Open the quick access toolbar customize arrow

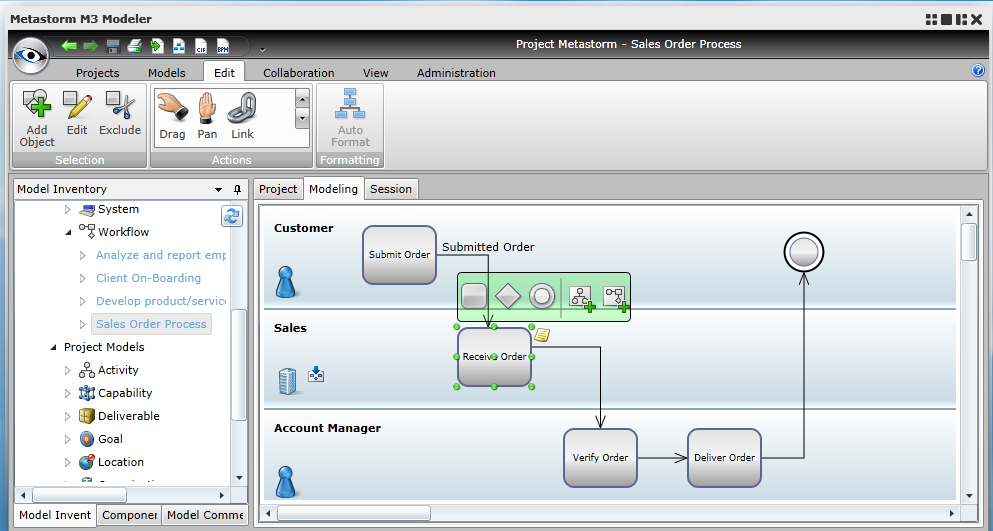click(262, 49)
